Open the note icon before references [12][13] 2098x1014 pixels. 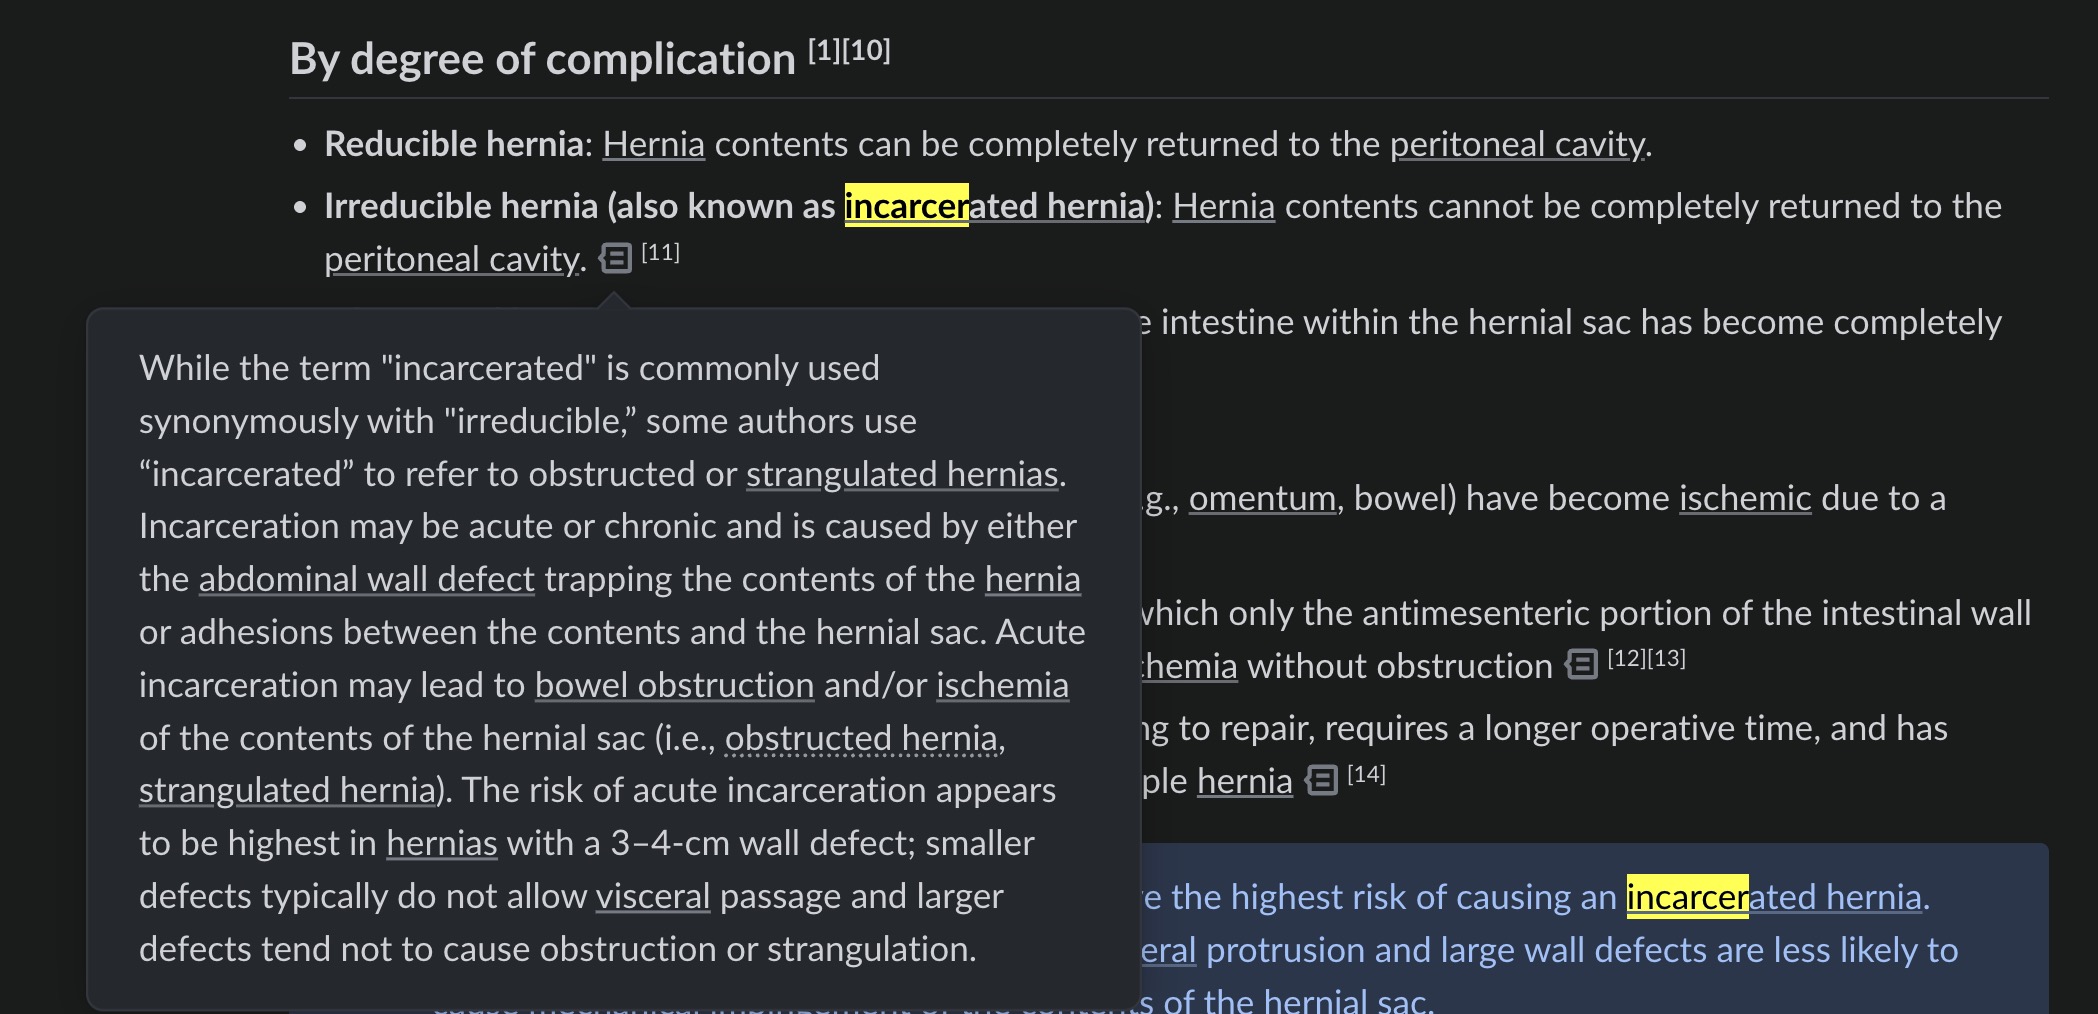(x=1581, y=664)
